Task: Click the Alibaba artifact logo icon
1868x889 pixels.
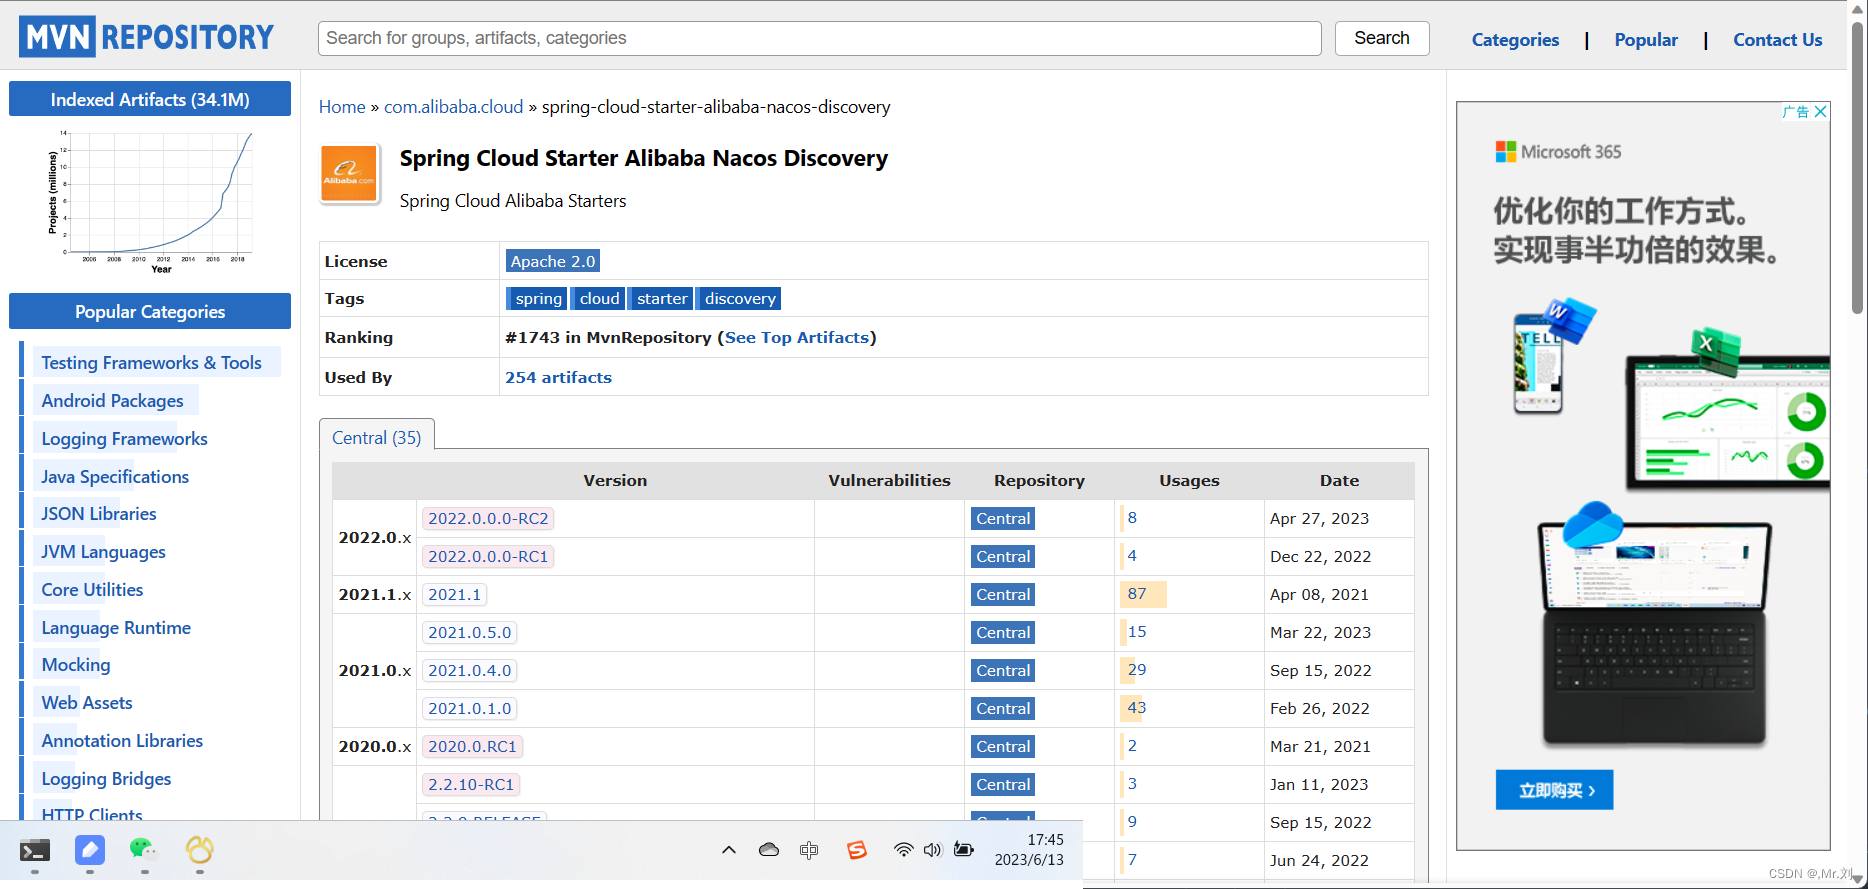Action: click(x=349, y=174)
